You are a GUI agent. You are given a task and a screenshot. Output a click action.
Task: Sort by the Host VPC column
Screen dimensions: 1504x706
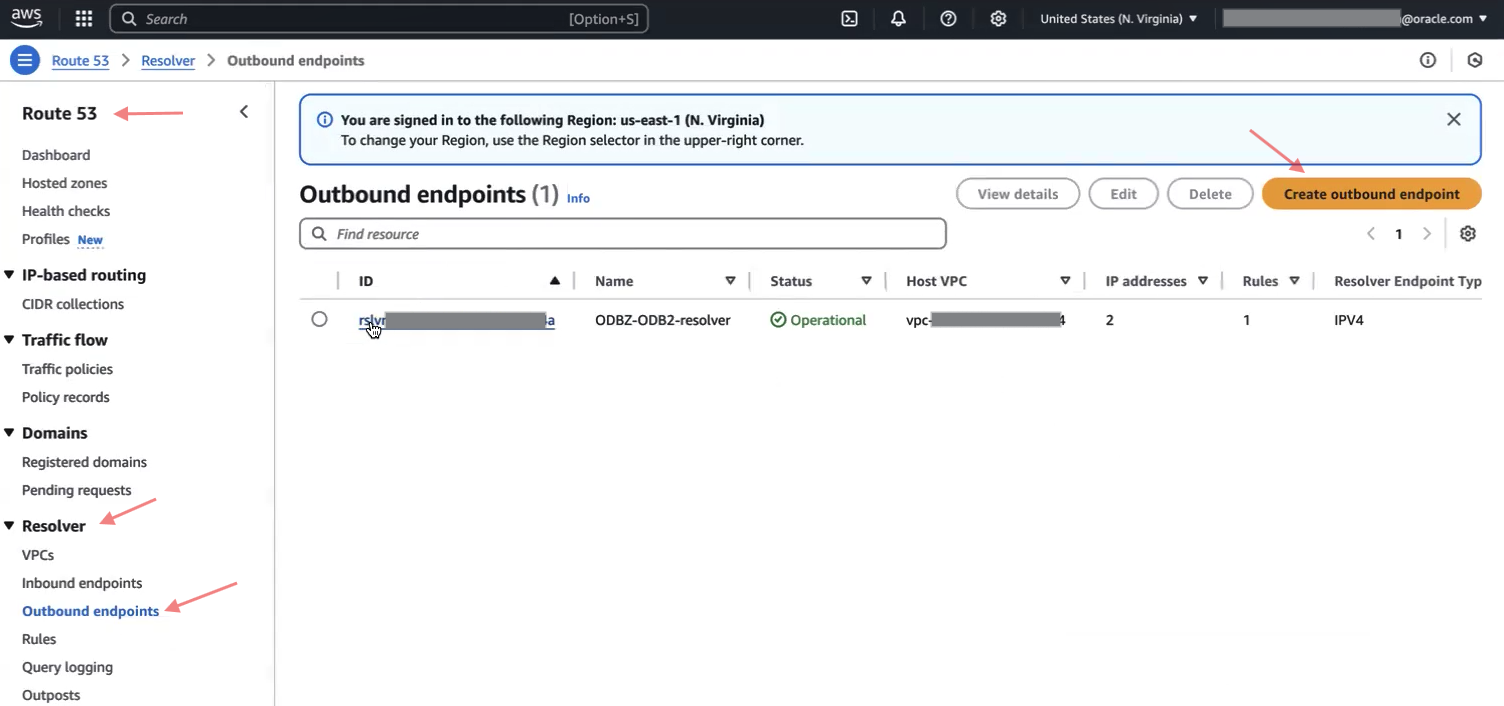click(x=1065, y=281)
